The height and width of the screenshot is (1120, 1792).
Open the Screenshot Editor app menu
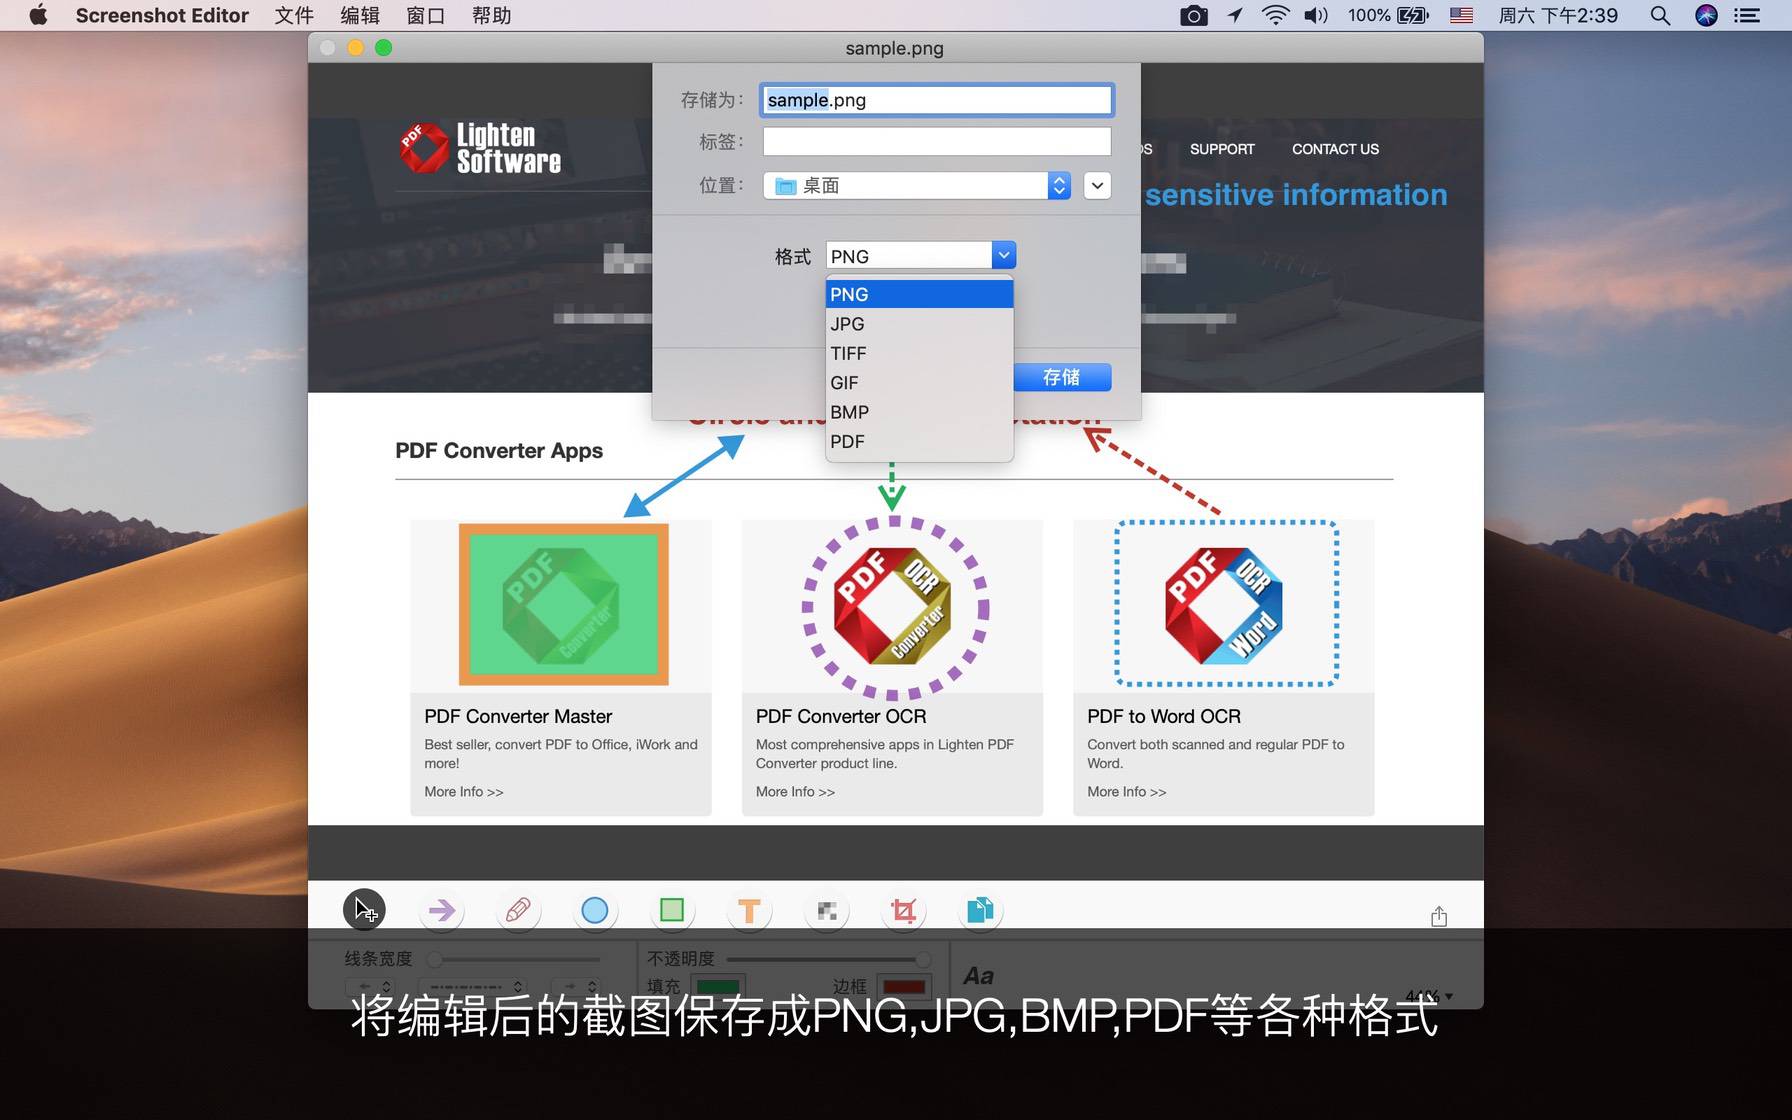[162, 15]
